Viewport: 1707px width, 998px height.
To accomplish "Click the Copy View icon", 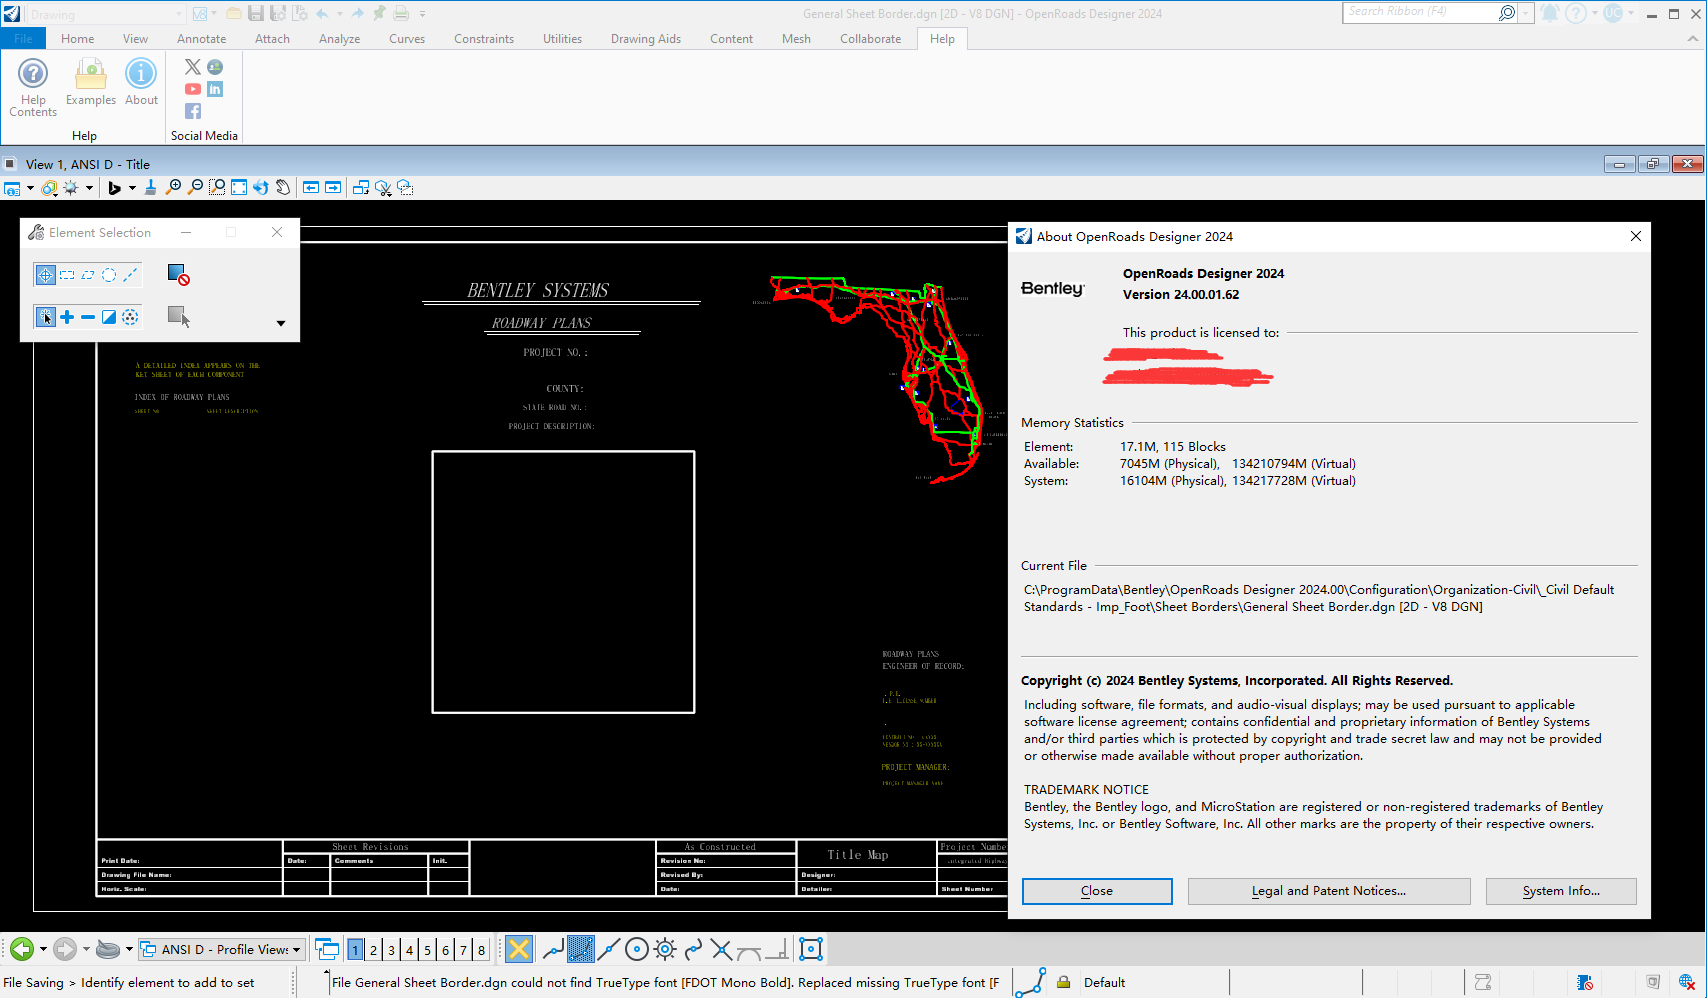I will [361, 187].
